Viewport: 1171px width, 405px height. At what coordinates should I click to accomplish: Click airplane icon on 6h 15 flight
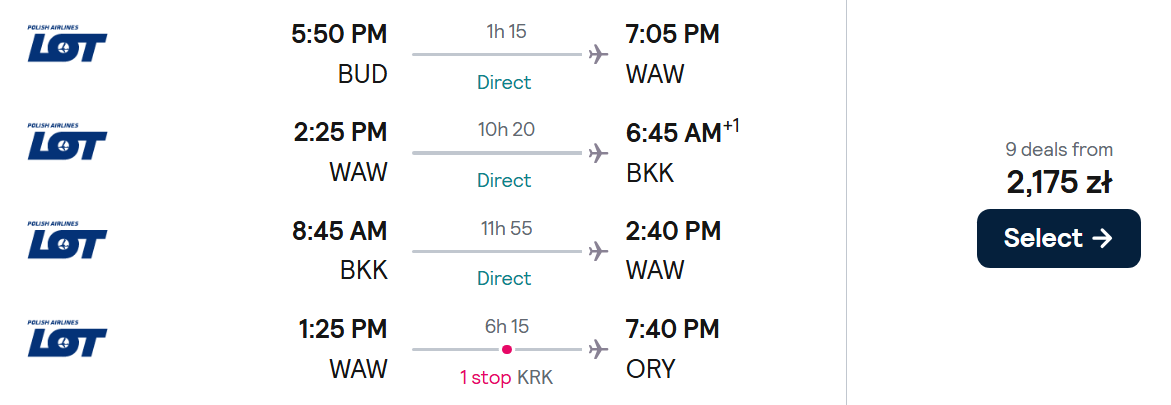tap(597, 349)
